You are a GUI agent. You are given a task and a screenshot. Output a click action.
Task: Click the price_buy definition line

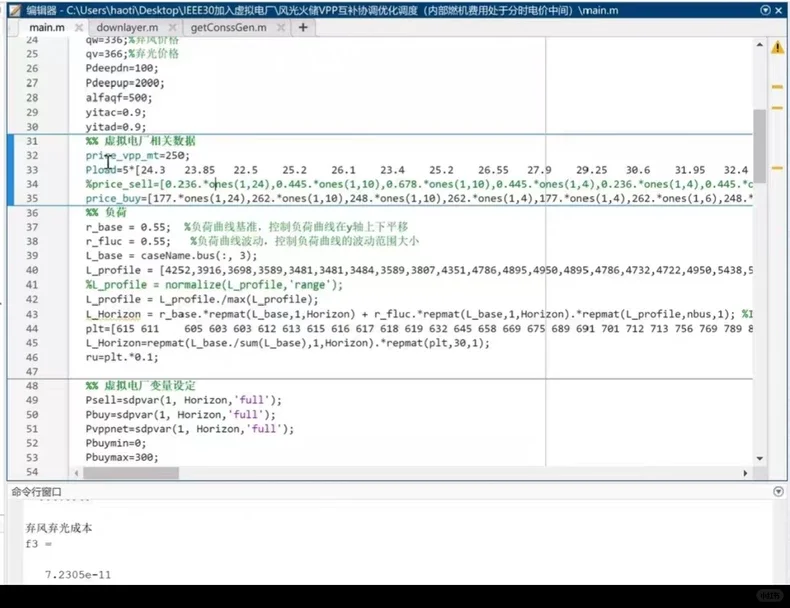click(419, 198)
